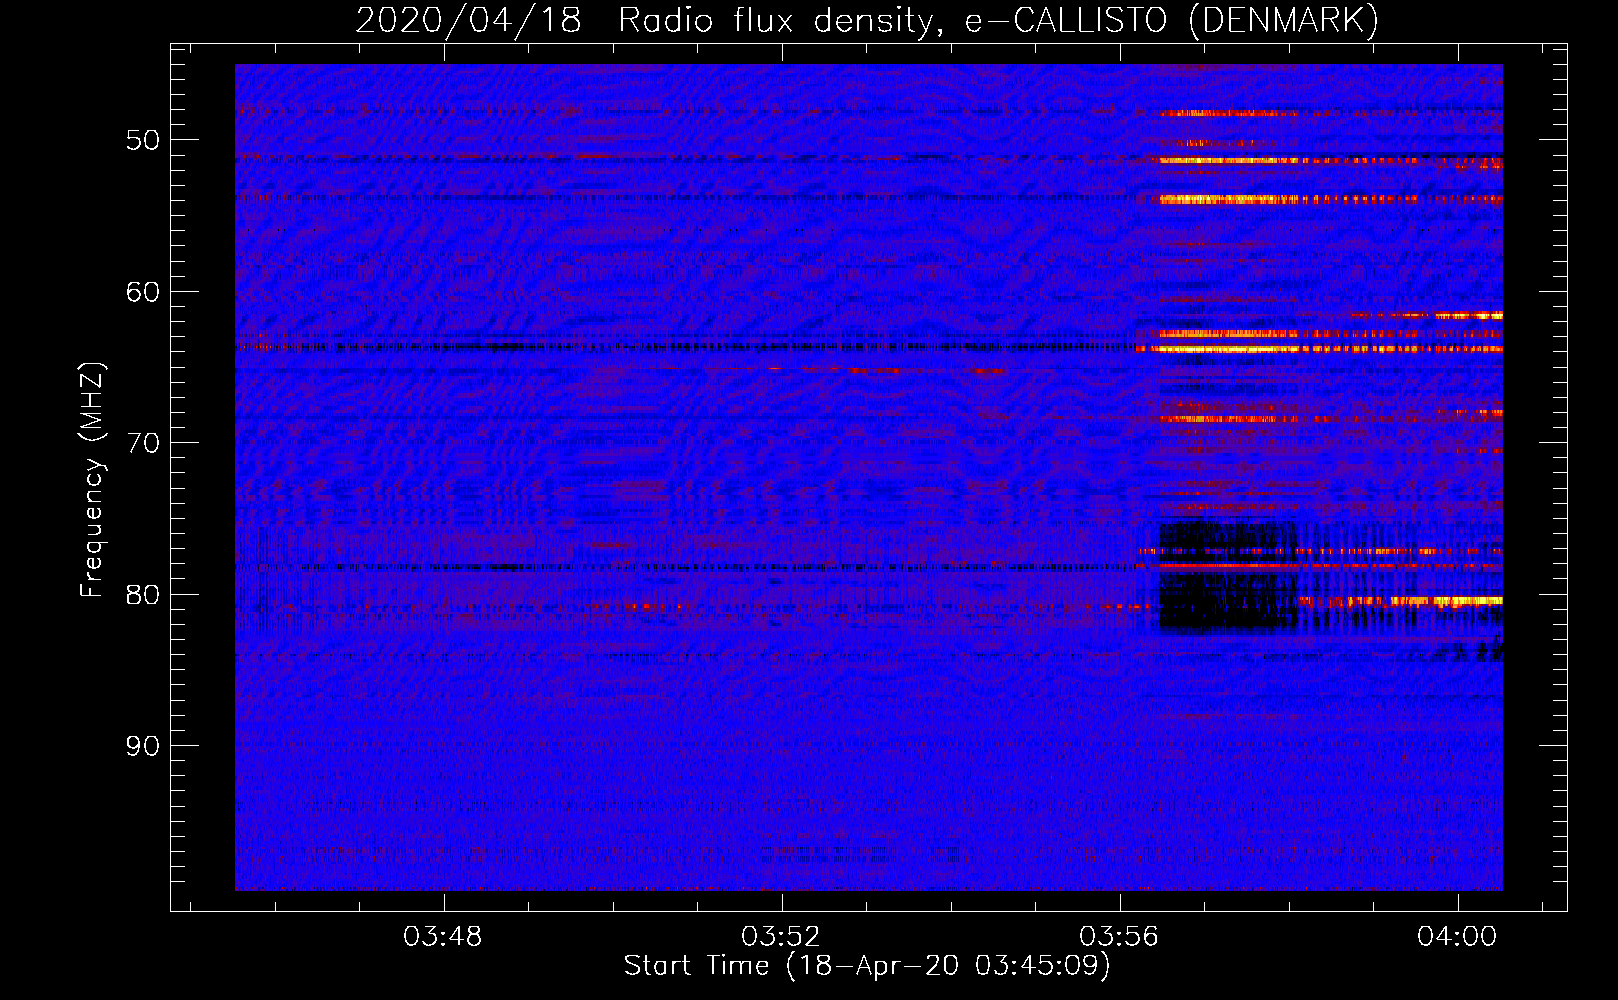The image size is (1618, 1000).
Task: Click the 03:52 time tick label
Action: 780,937
